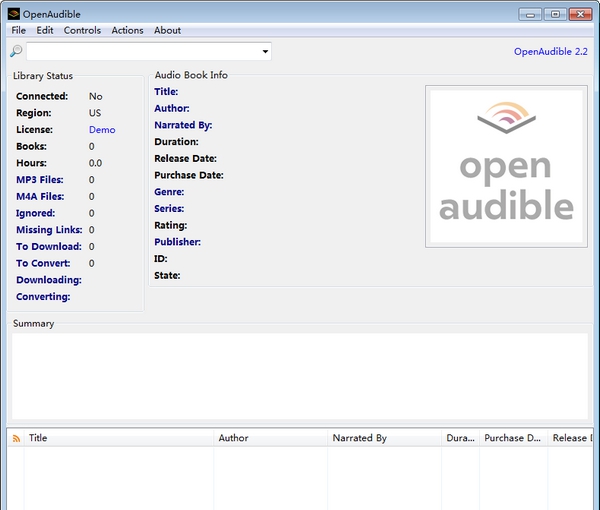600x510 pixels.
Task: Click the search magnifier icon
Action: [x=16, y=51]
